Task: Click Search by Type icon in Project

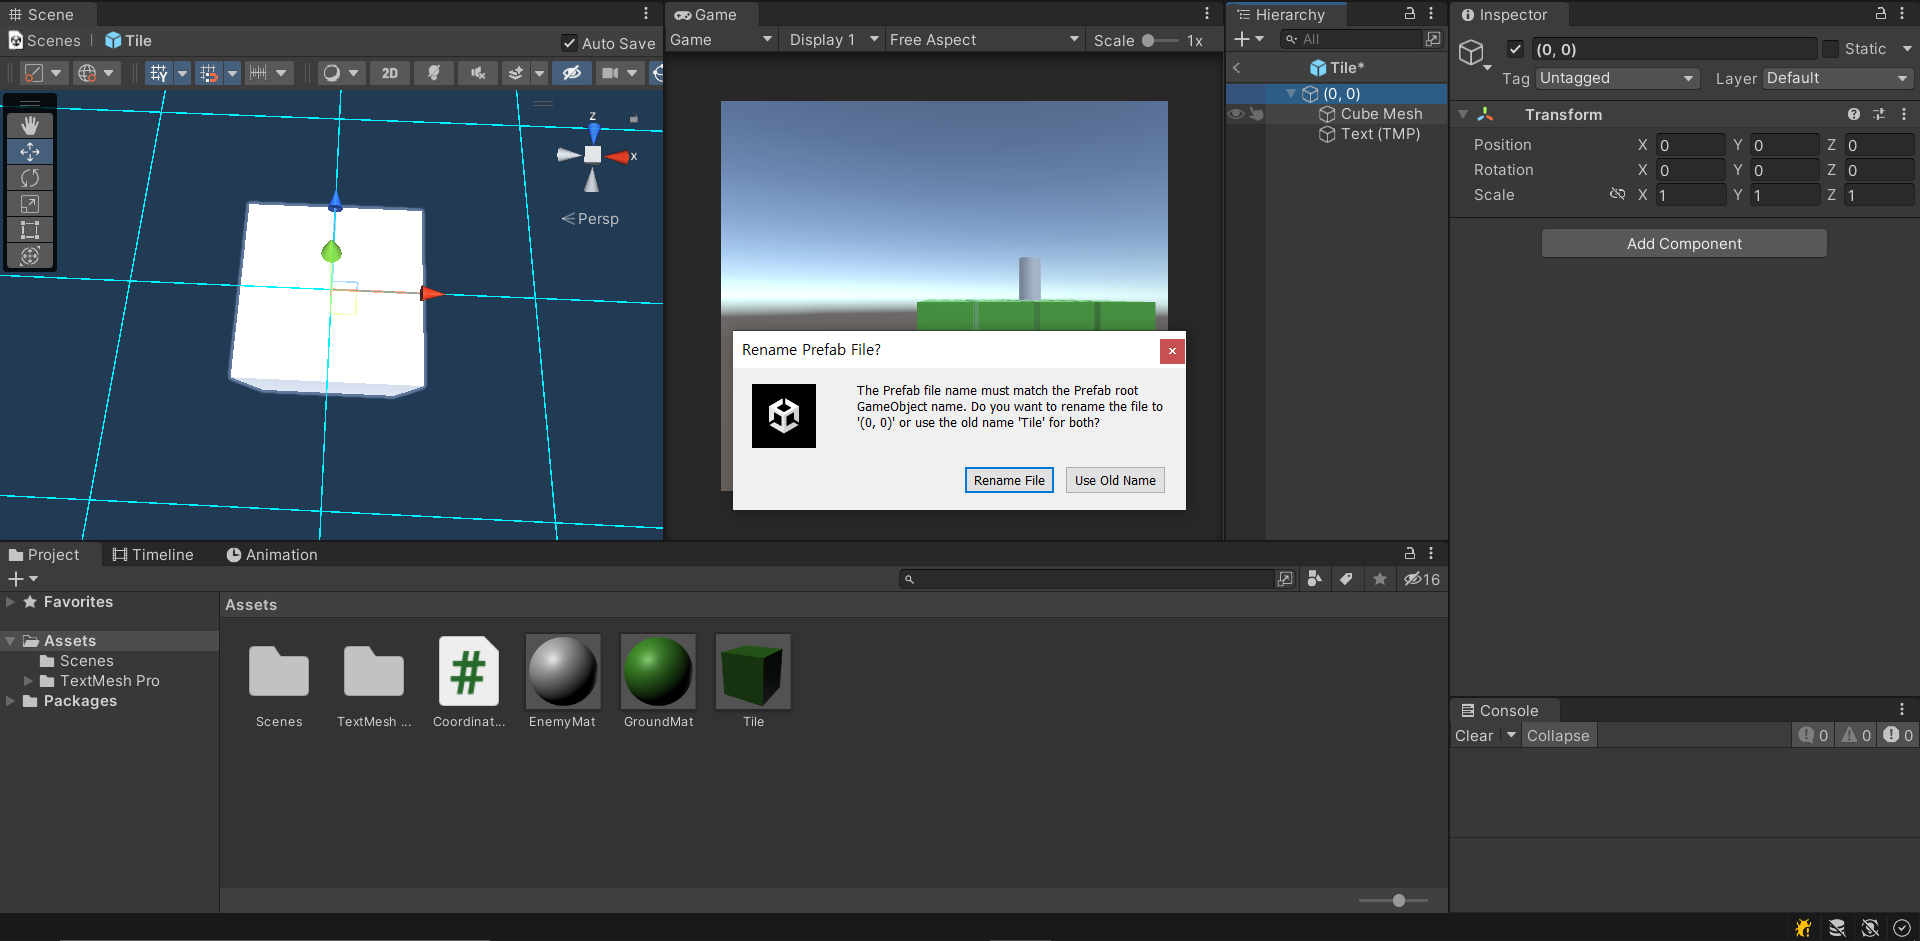Action: coord(1314,579)
